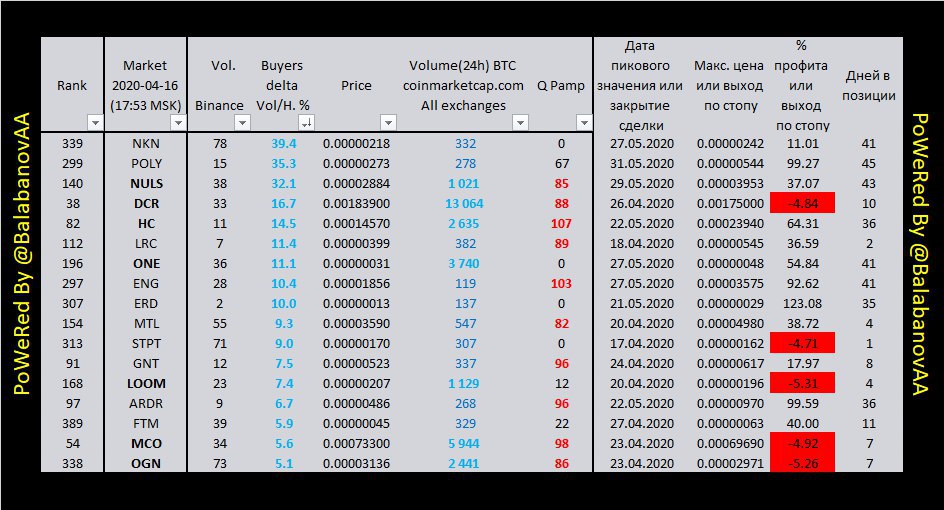Select the Buyers delta value 35.3
The height and width of the screenshot is (510, 944).
tap(284, 164)
